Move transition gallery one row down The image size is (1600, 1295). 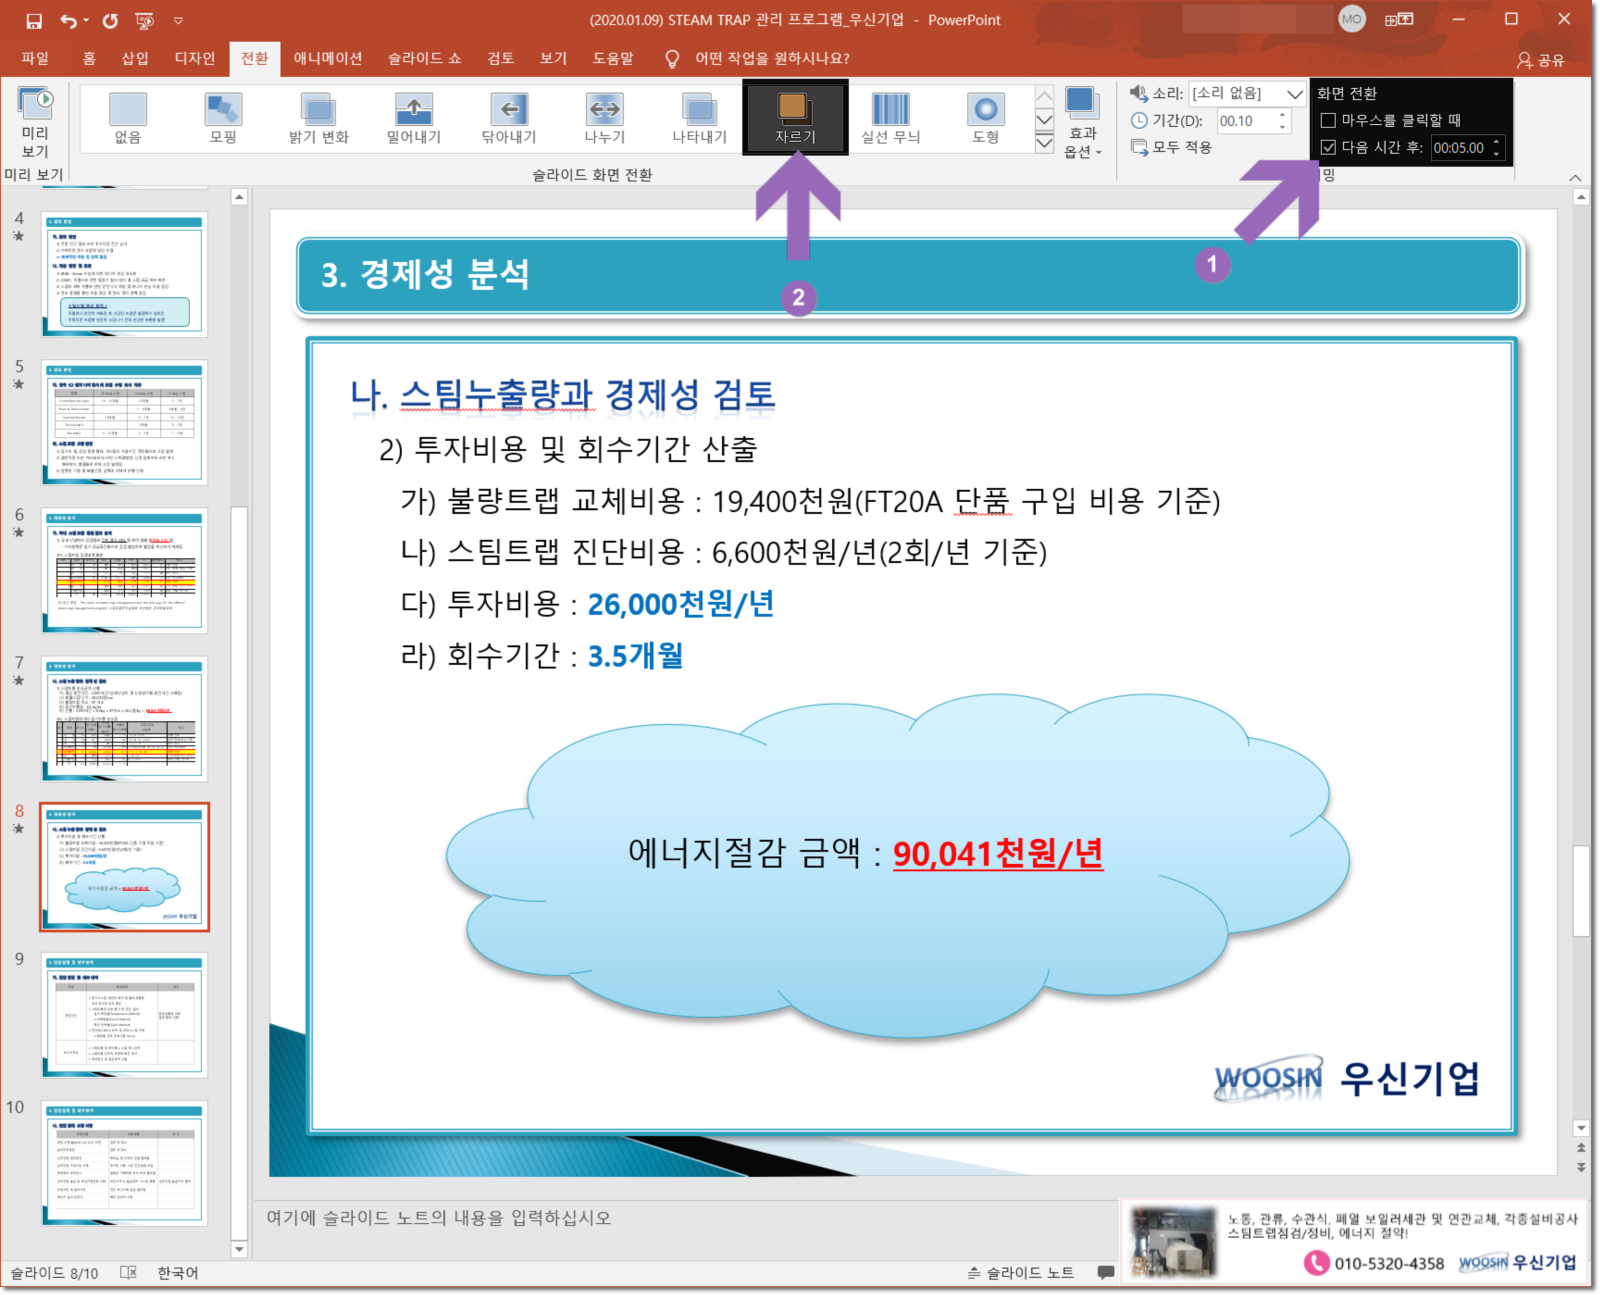point(1044,119)
